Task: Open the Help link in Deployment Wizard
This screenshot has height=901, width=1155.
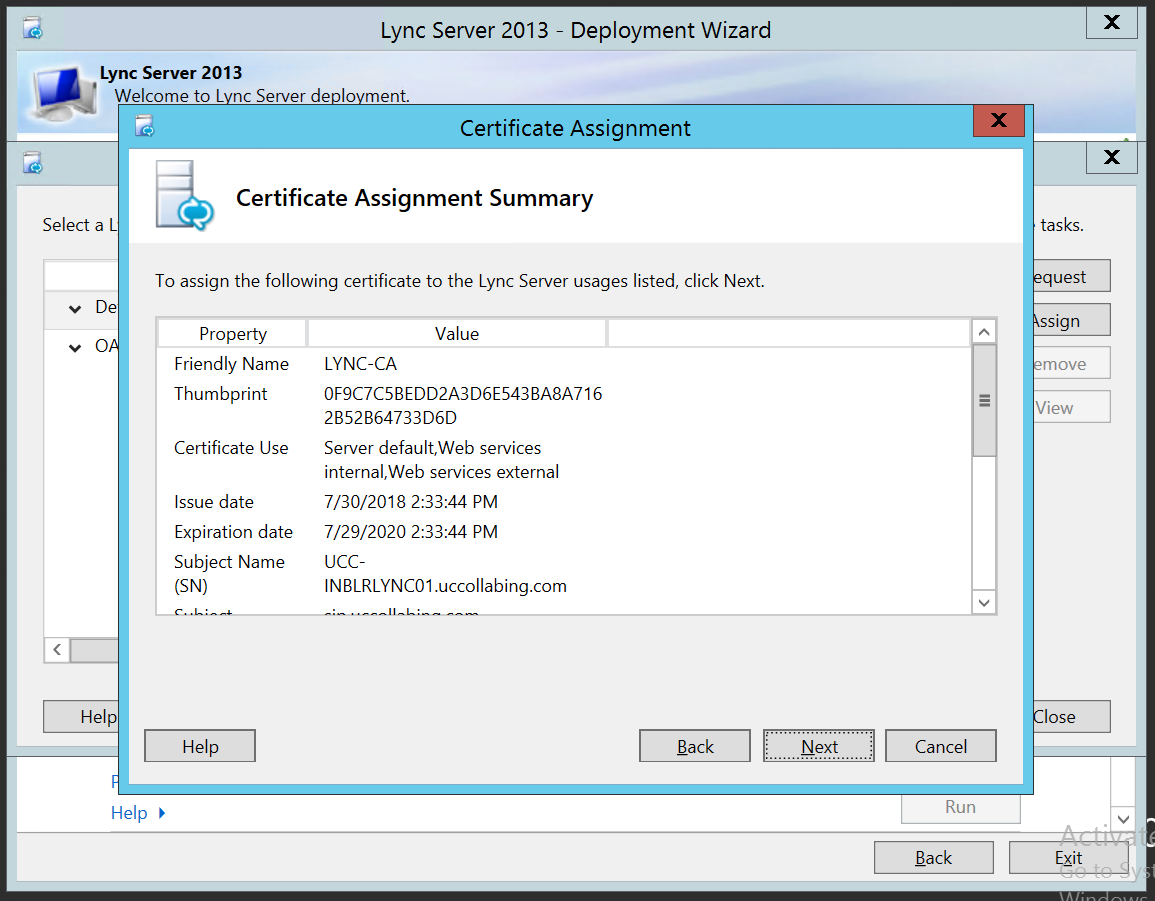Action: point(129,813)
